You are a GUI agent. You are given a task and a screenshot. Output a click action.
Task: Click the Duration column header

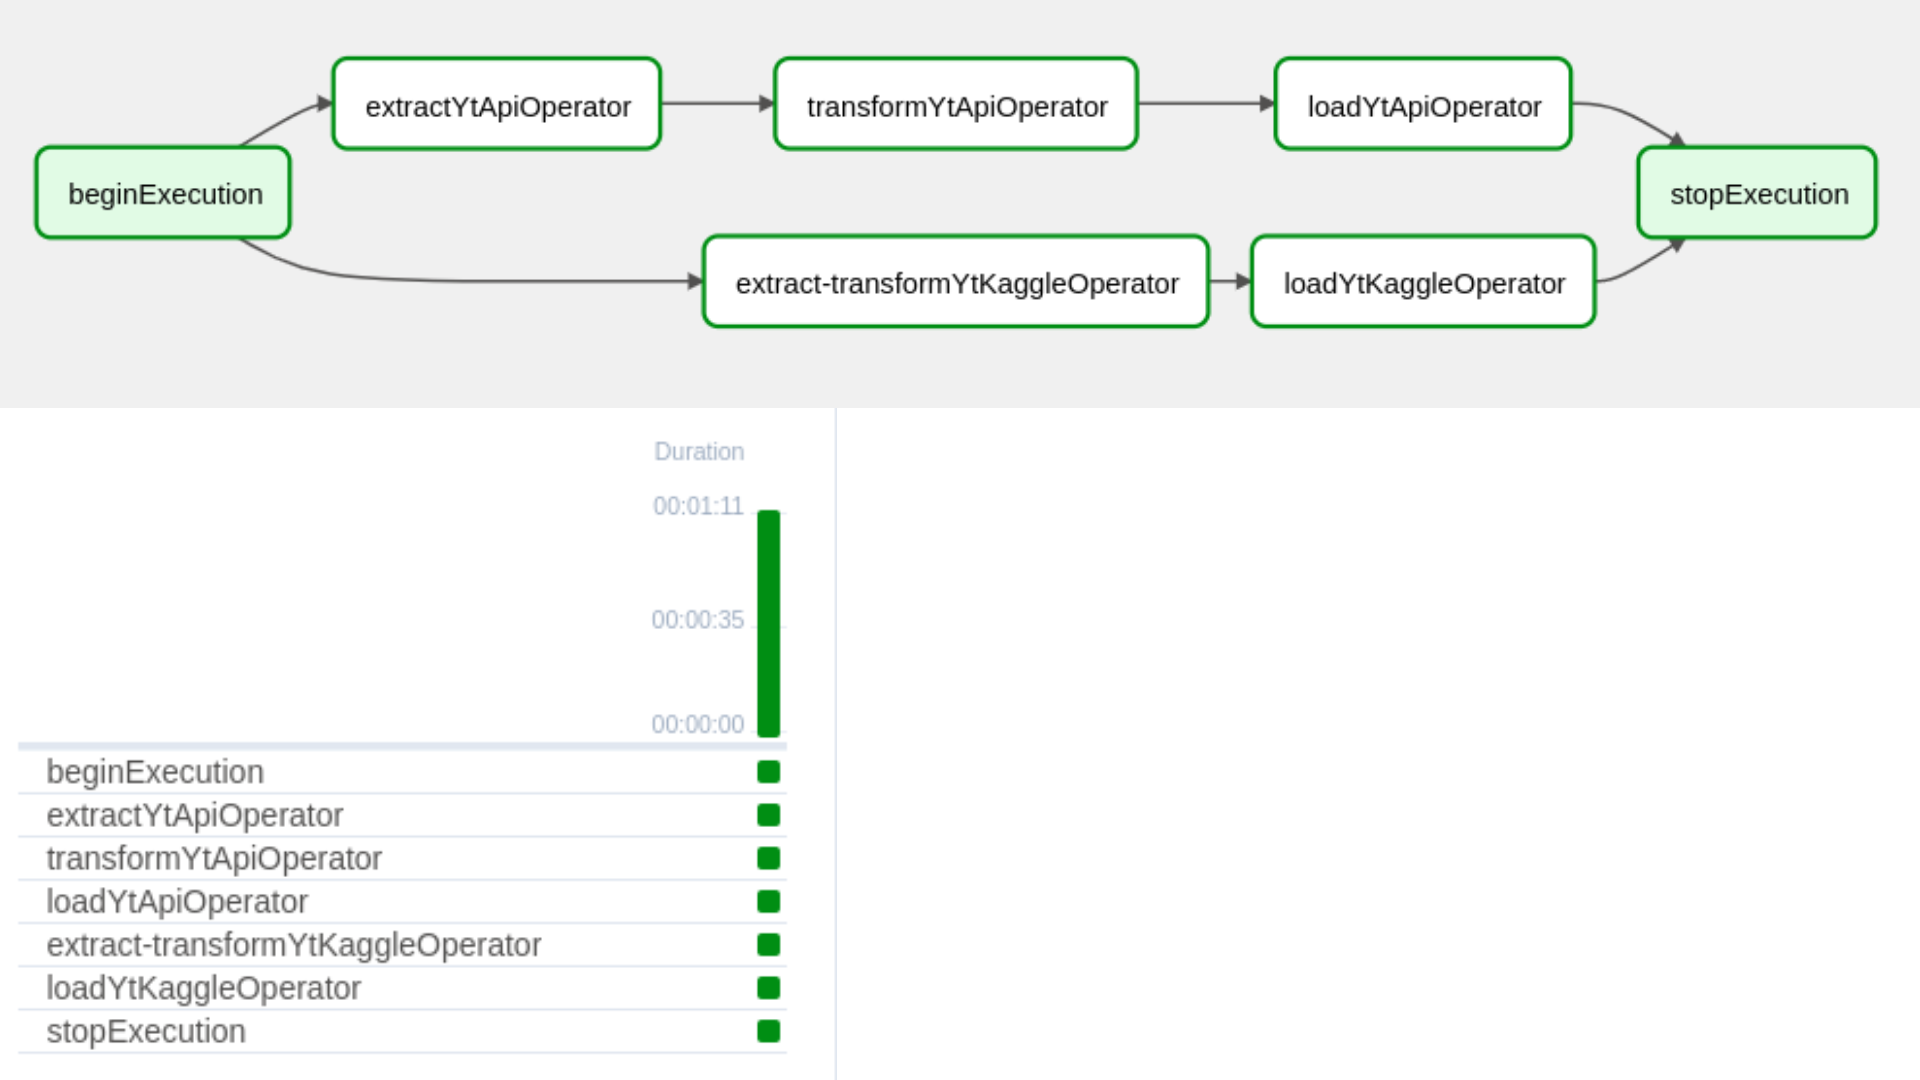(x=698, y=451)
